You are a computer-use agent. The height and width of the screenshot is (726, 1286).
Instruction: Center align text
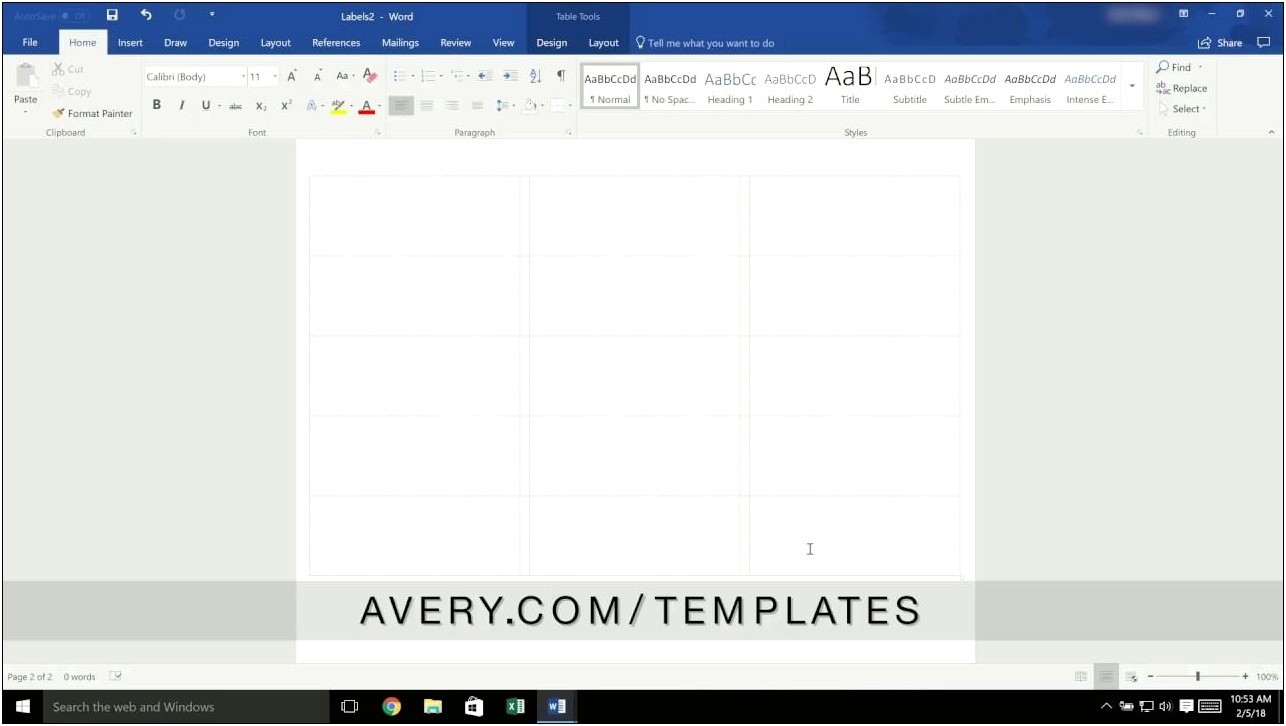coord(427,105)
